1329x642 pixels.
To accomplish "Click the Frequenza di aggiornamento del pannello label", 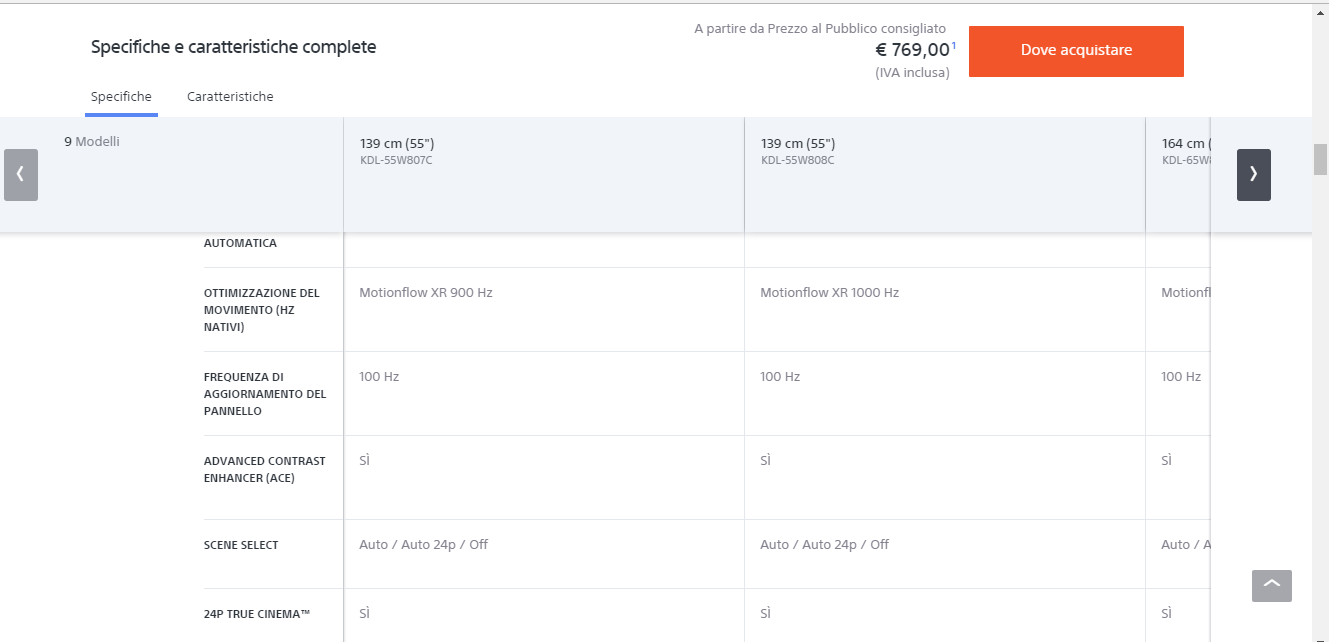I will click(x=265, y=394).
